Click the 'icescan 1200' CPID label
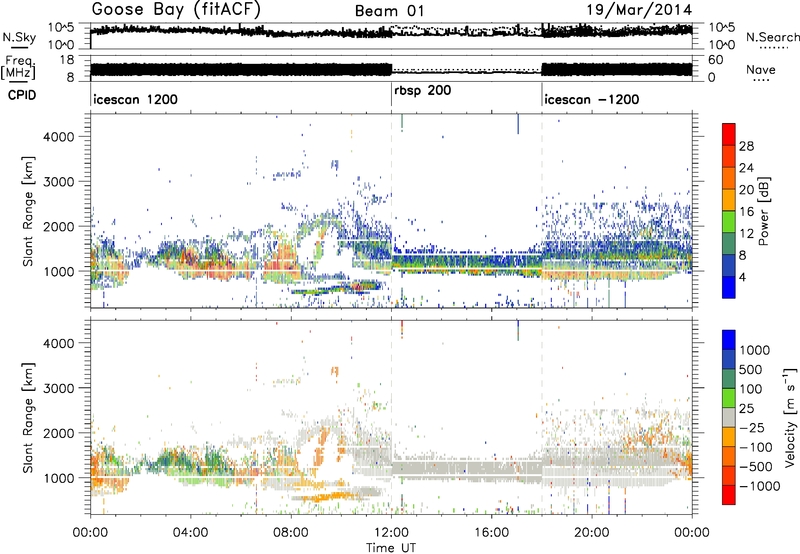The height and width of the screenshot is (554, 800). click(136, 99)
